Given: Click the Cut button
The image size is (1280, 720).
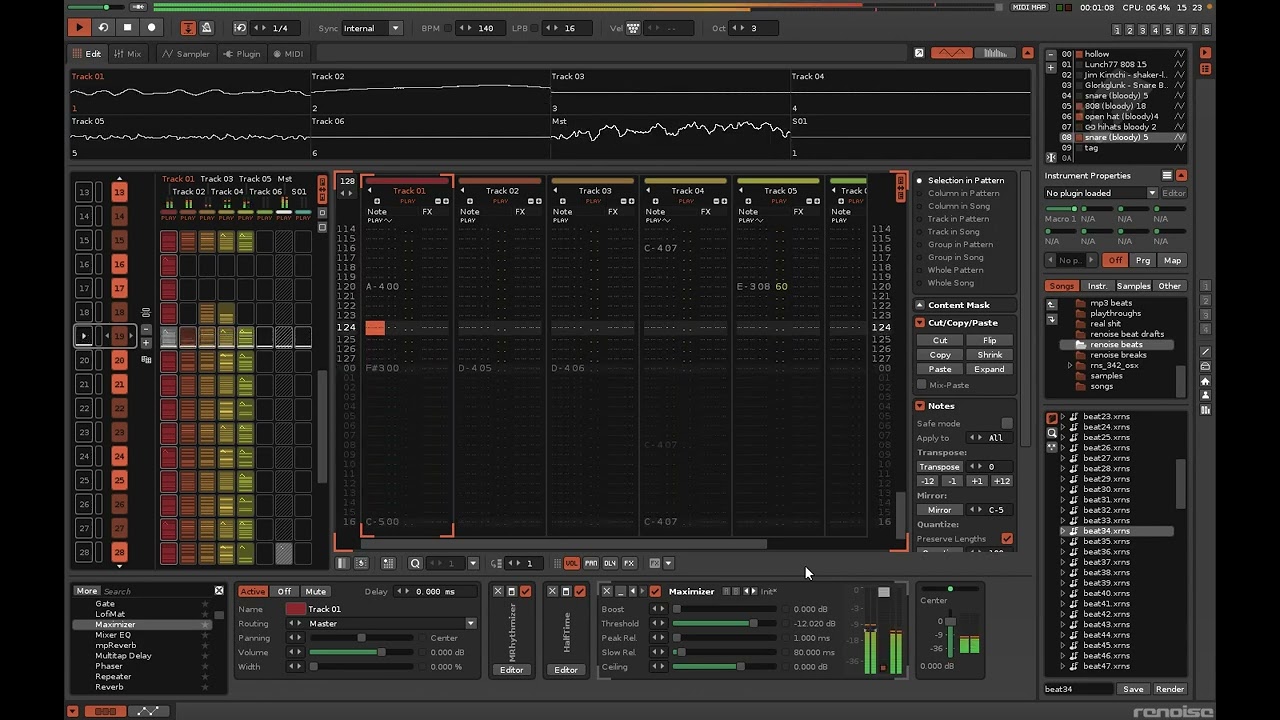Looking at the screenshot, I should click(940, 340).
